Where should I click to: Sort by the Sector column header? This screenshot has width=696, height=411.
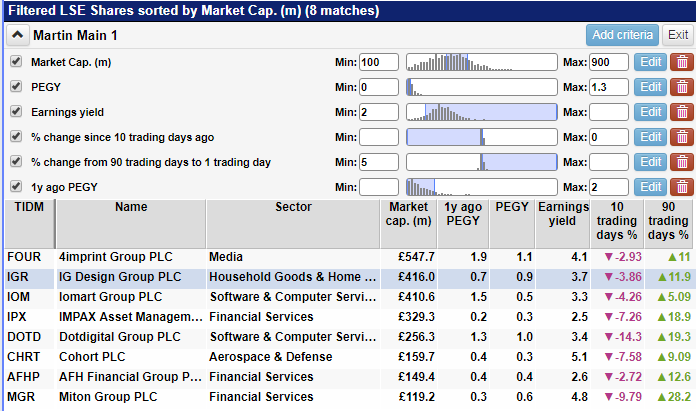(x=293, y=224)
